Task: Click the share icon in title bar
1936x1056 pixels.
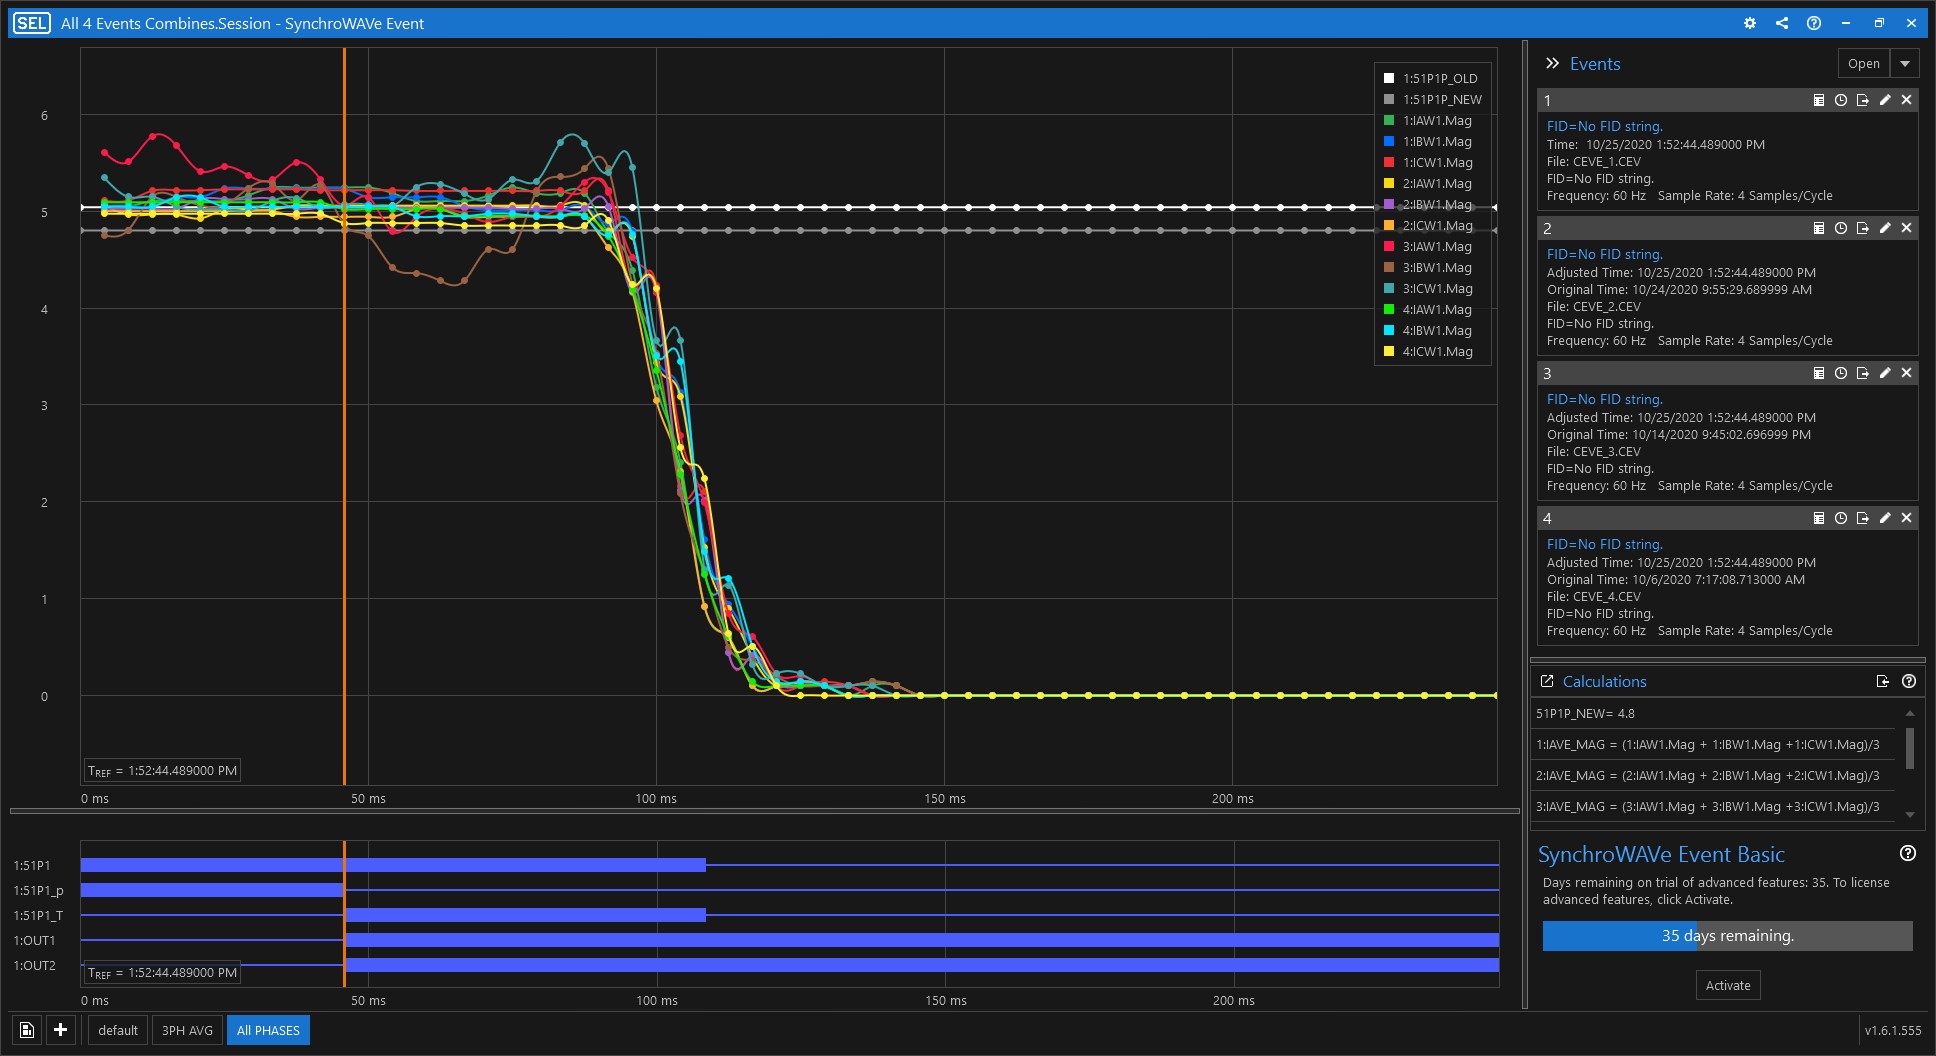Action: (x=1782, y=23)
